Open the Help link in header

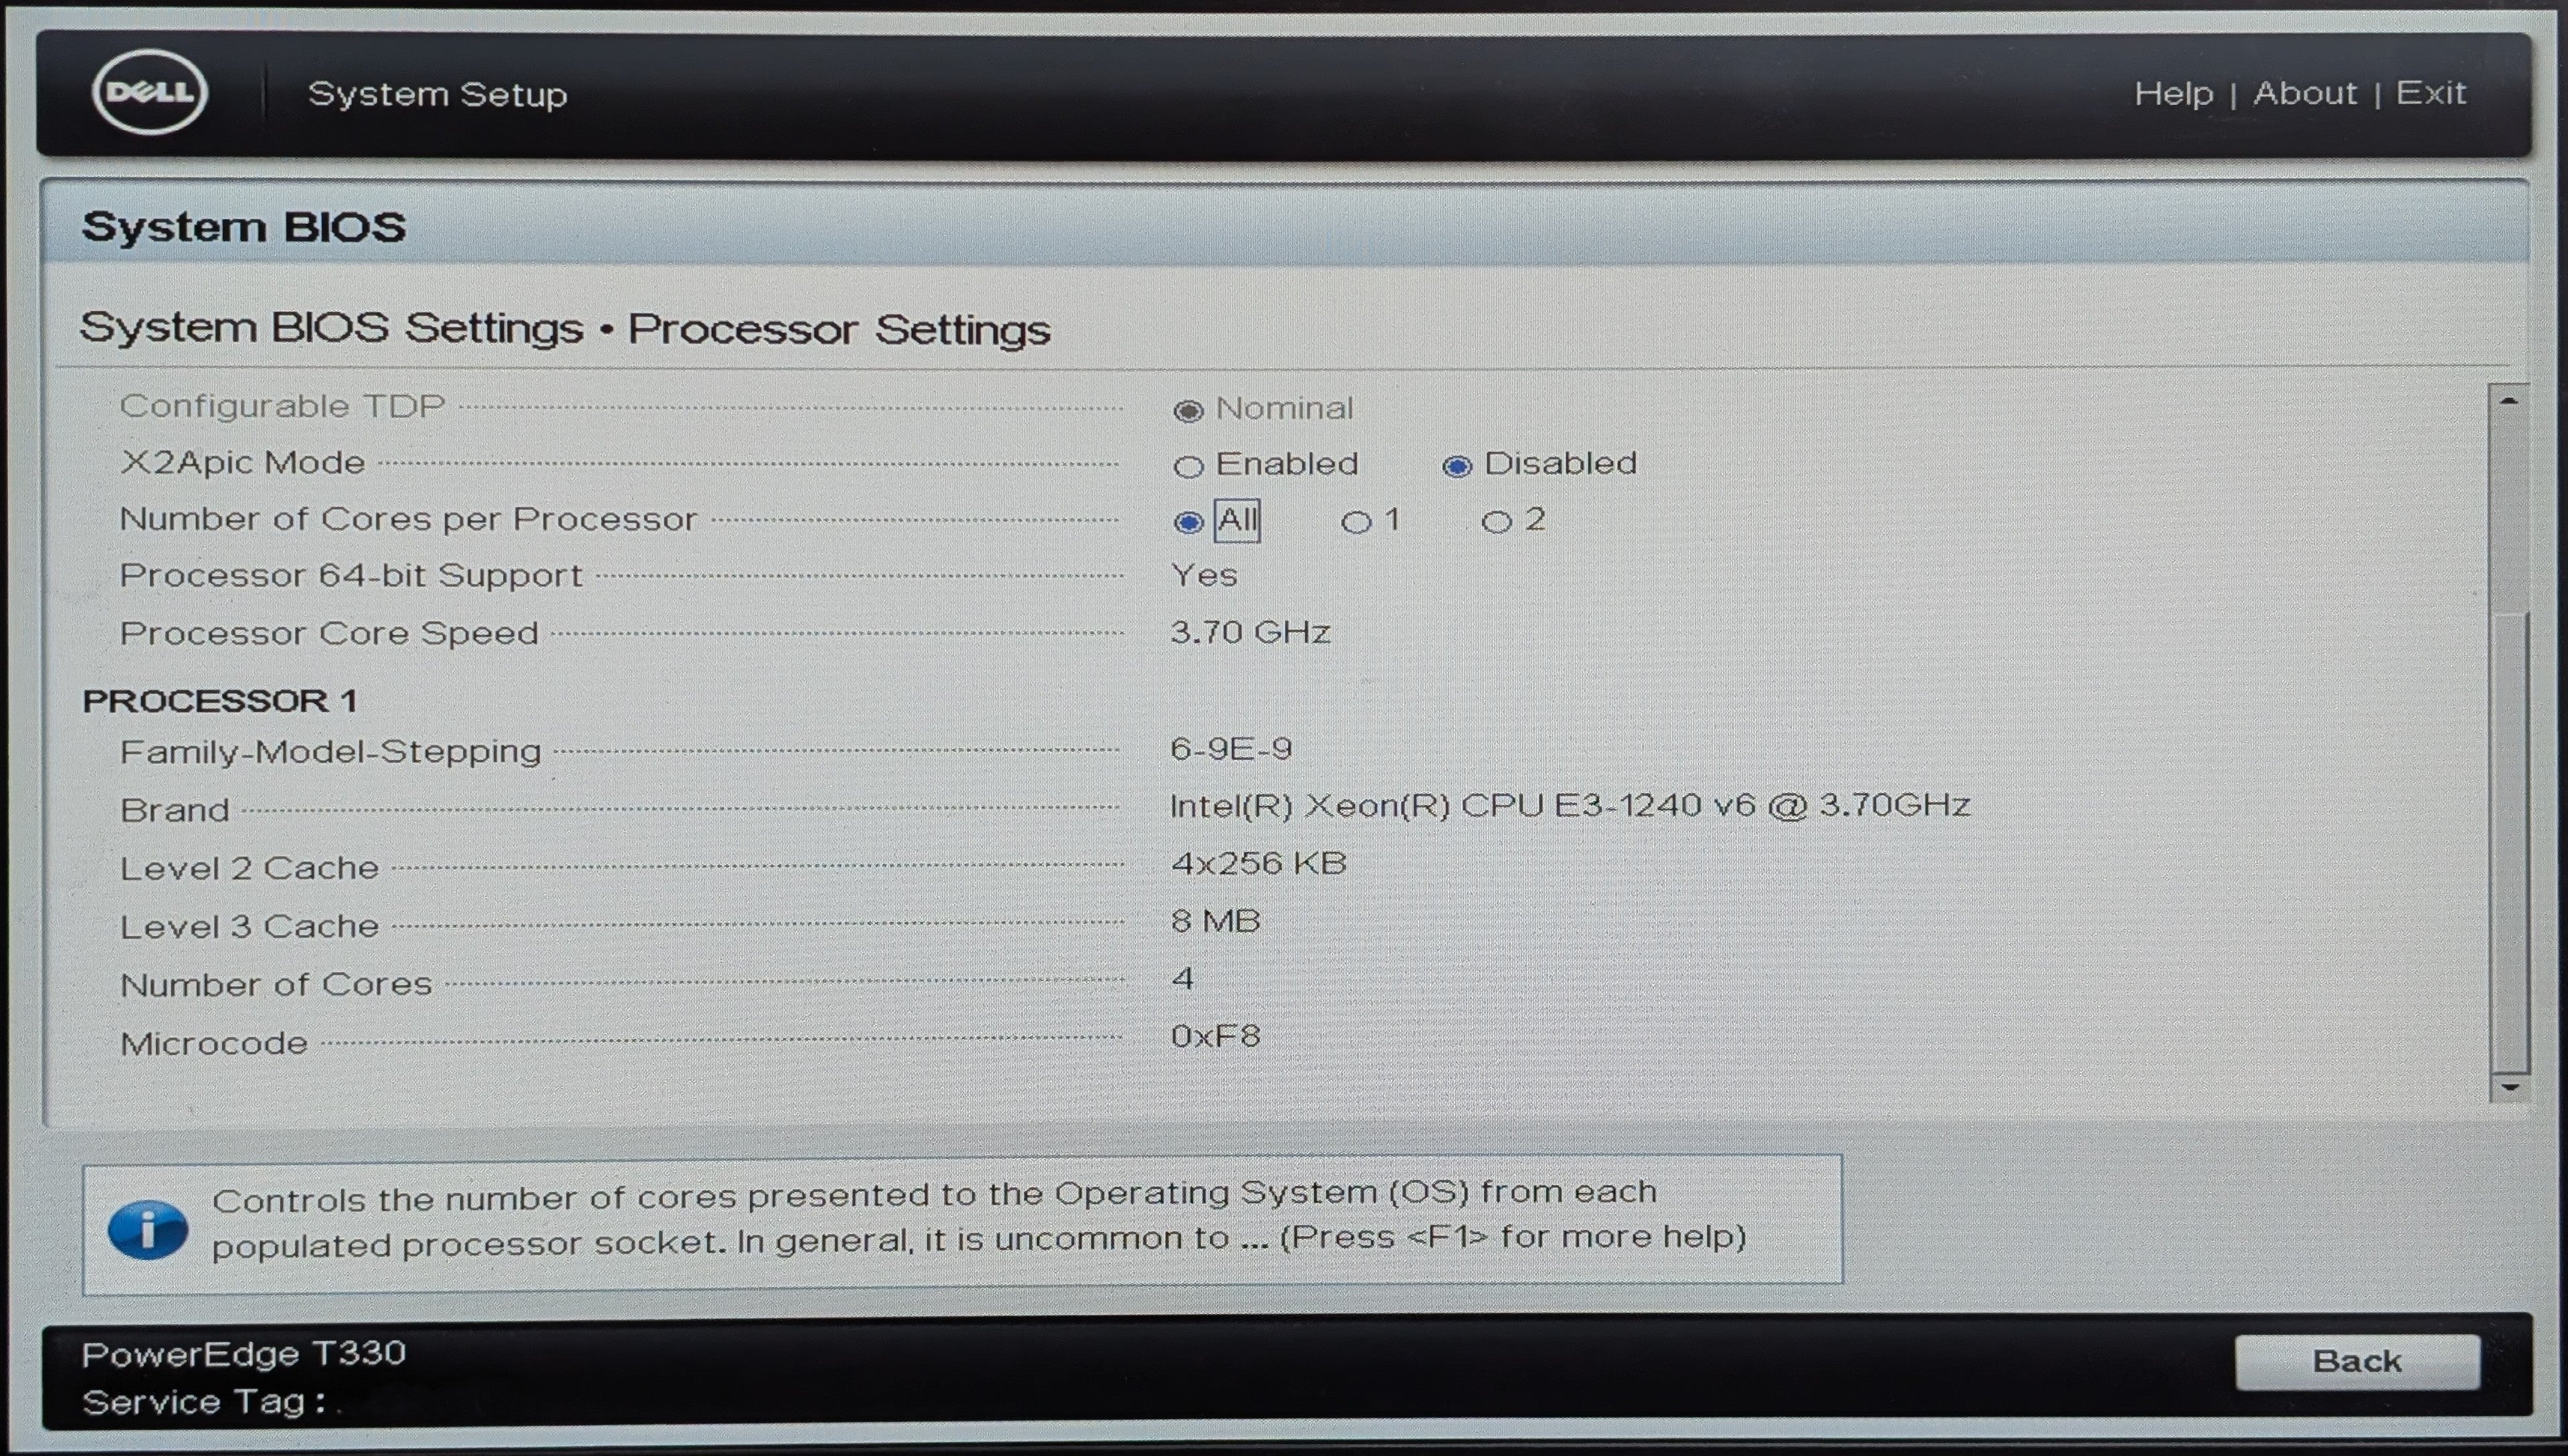[x=2173, y=94]
